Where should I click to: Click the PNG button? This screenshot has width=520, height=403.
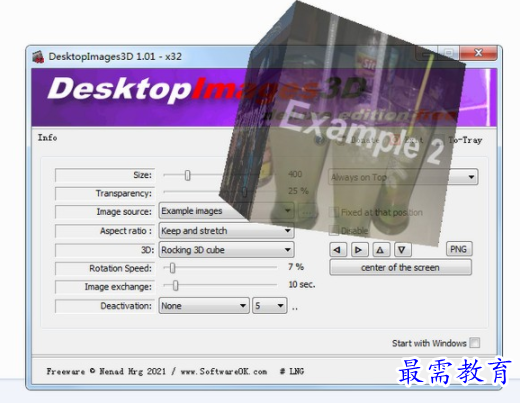click(459, 249)
